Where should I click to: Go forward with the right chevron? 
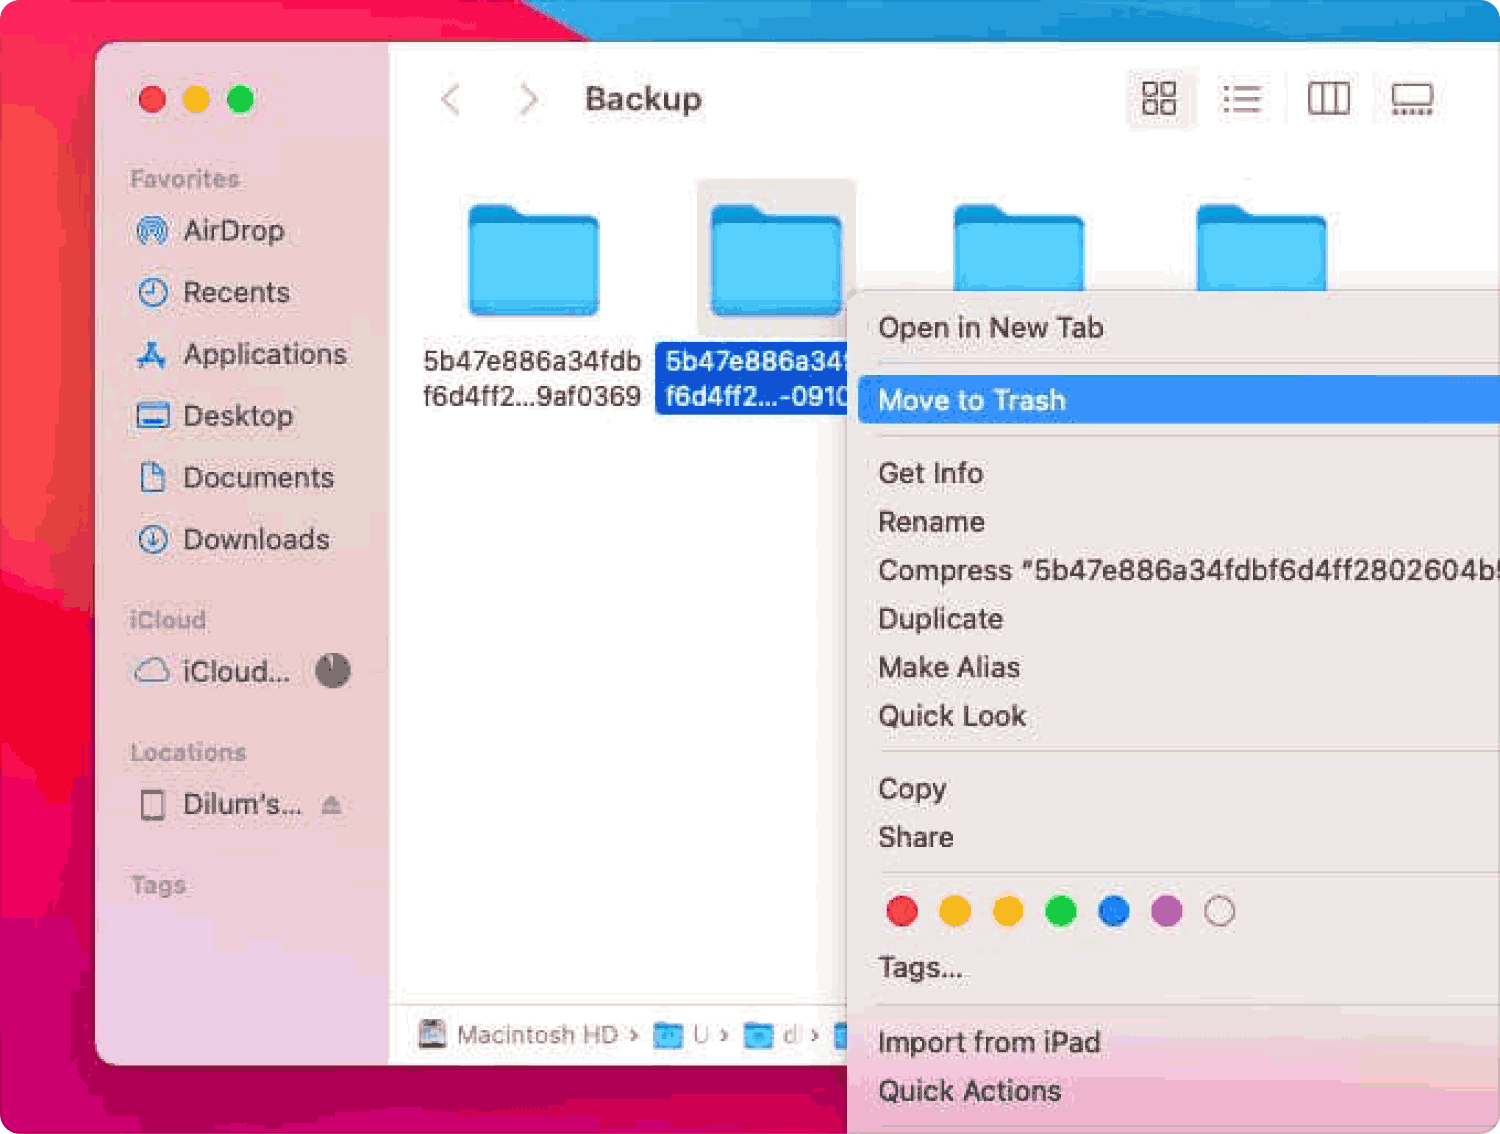point(528,99)
